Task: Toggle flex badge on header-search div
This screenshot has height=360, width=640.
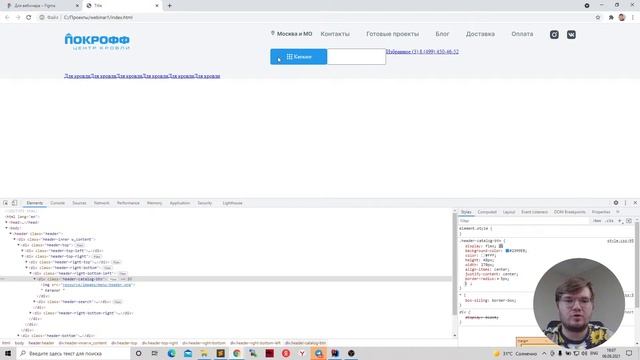Action: coord(118,302)
